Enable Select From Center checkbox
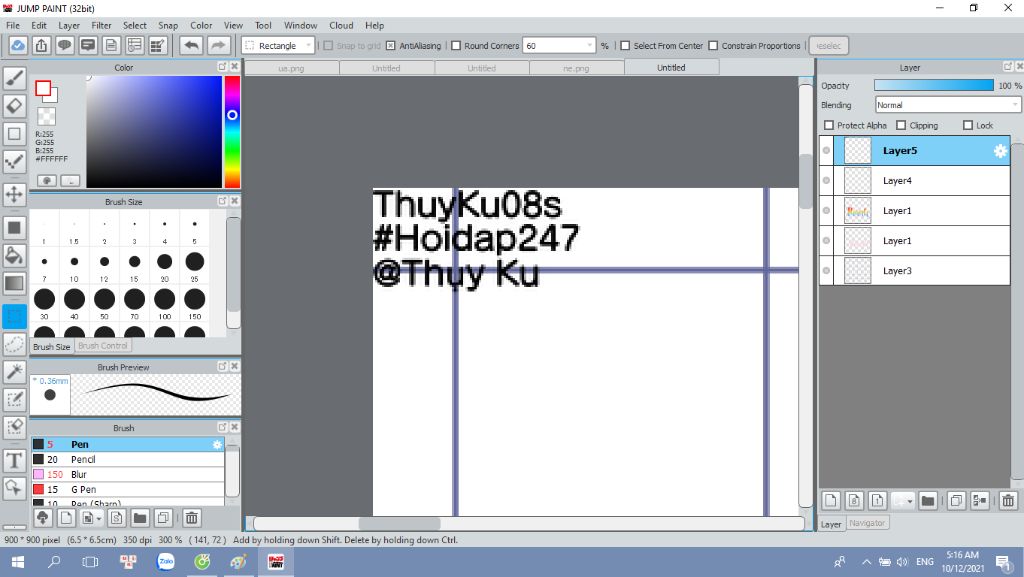 (625, 46)
